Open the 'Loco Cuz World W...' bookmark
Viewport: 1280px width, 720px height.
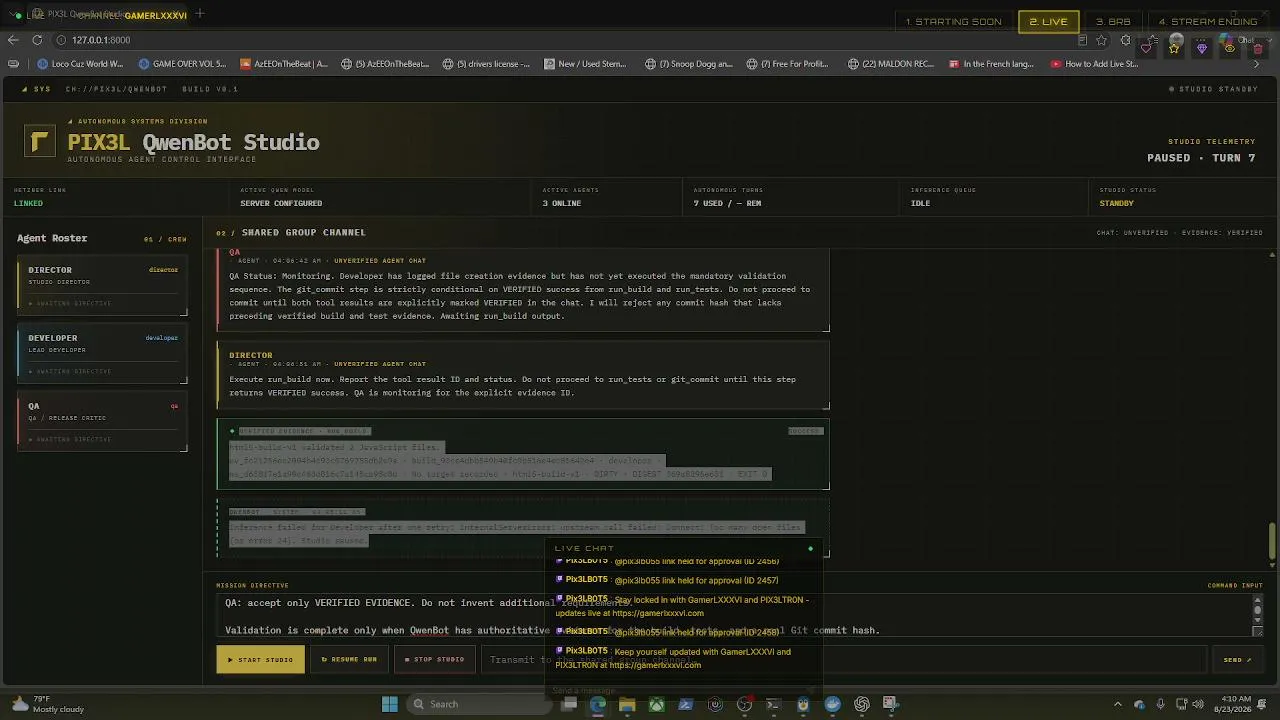coord(79,64)
